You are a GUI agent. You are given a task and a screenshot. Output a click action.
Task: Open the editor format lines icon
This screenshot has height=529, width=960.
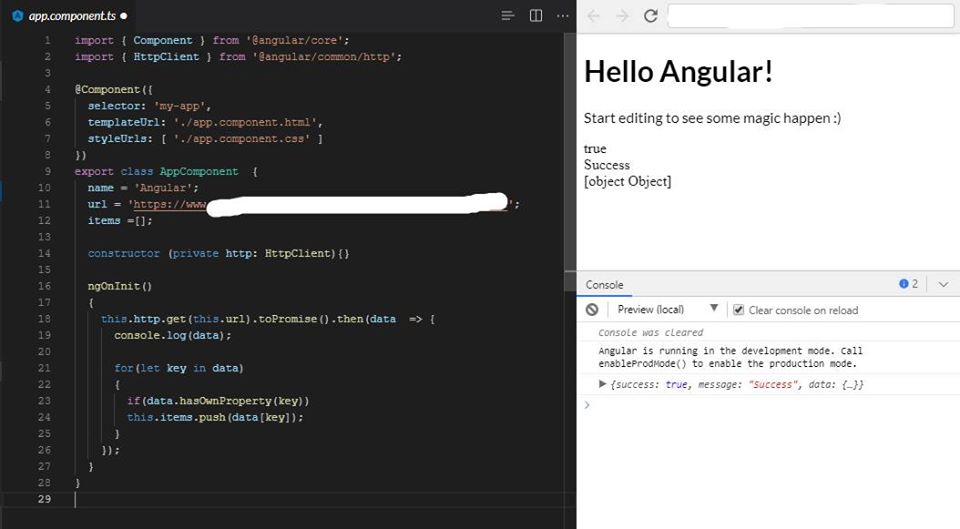tap(507, 16)
